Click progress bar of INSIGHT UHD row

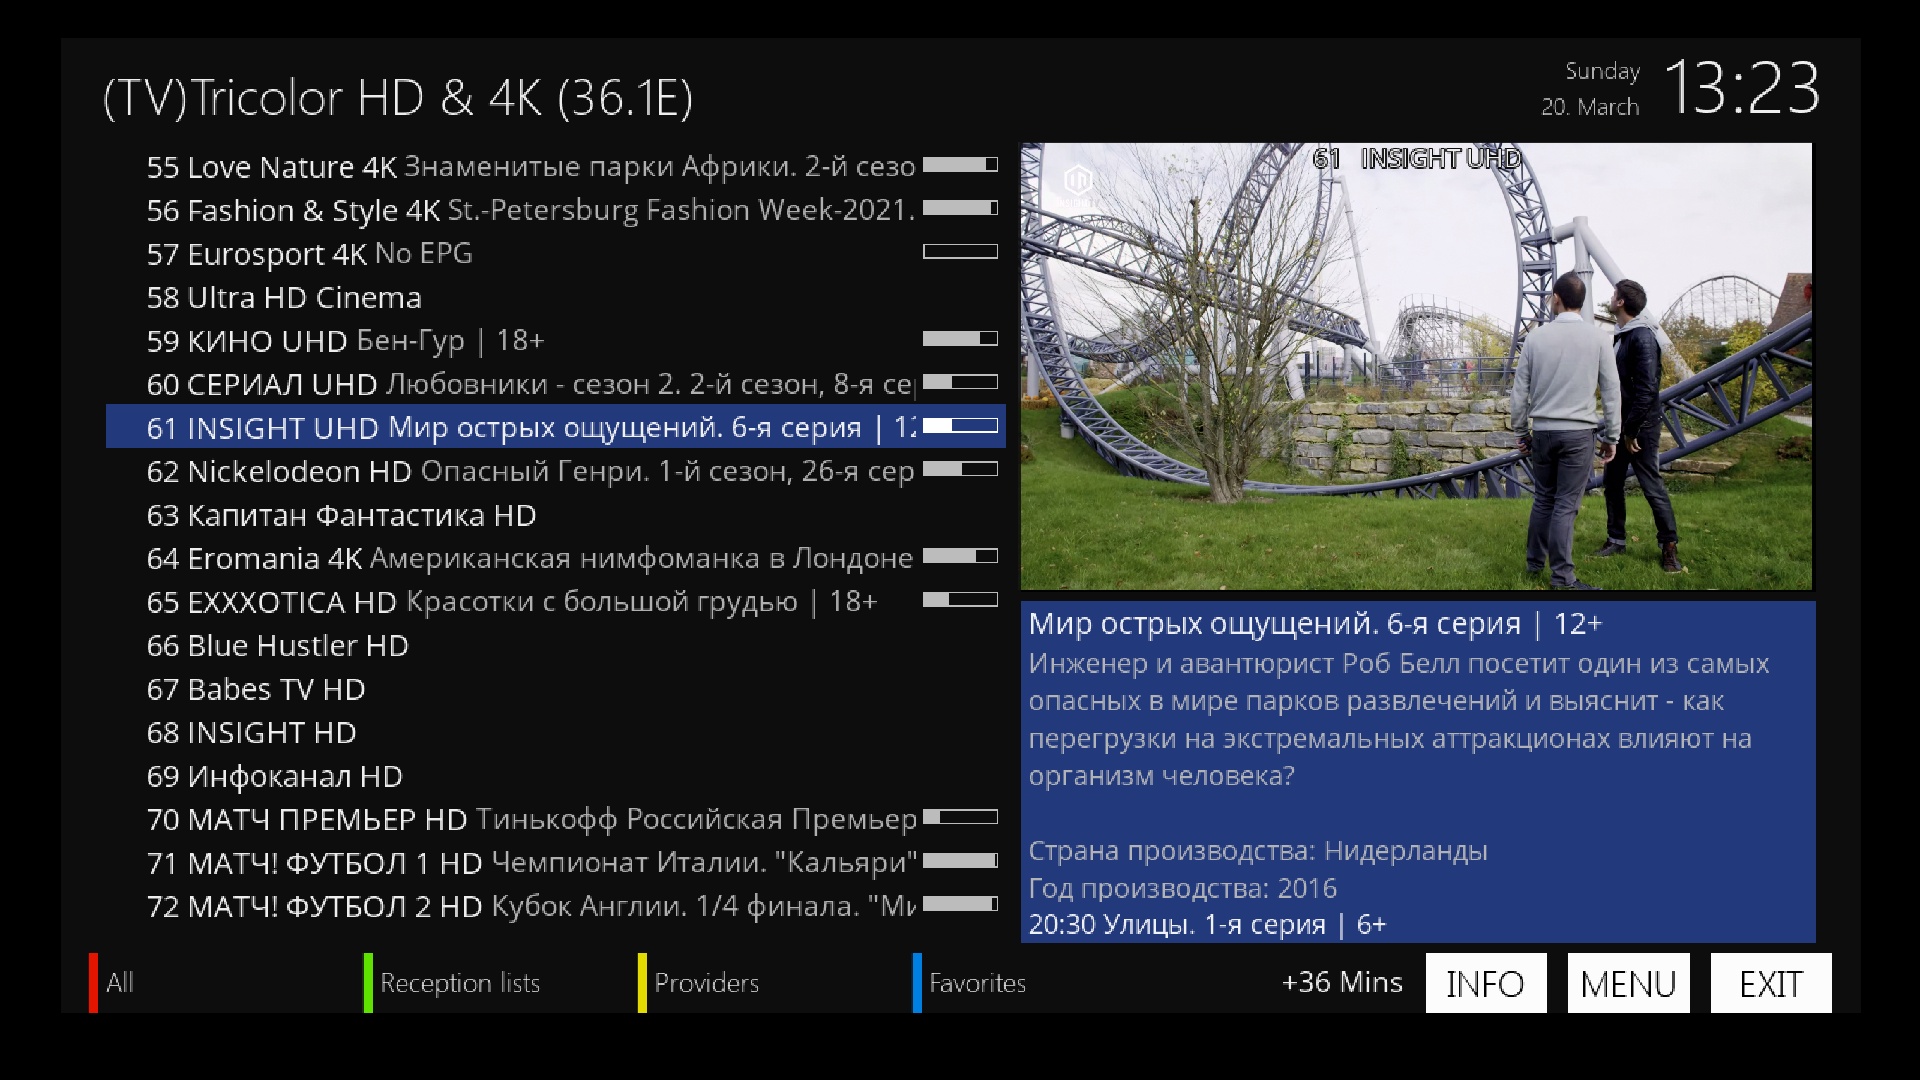[960, 426]
